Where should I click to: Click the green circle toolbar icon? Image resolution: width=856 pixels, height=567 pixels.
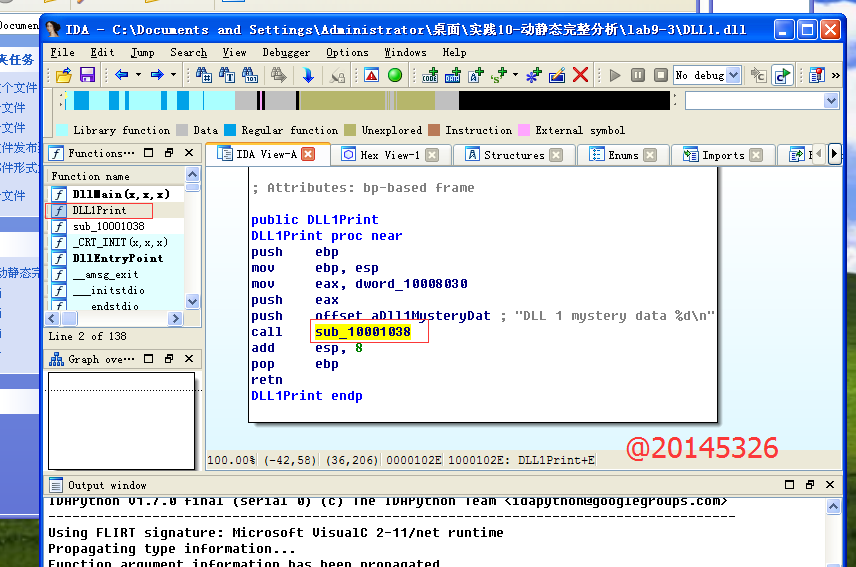pos(395,75)
